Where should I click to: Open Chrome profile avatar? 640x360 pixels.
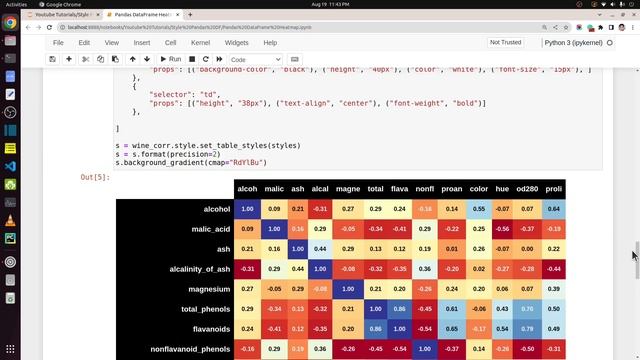tap(622, 27)
